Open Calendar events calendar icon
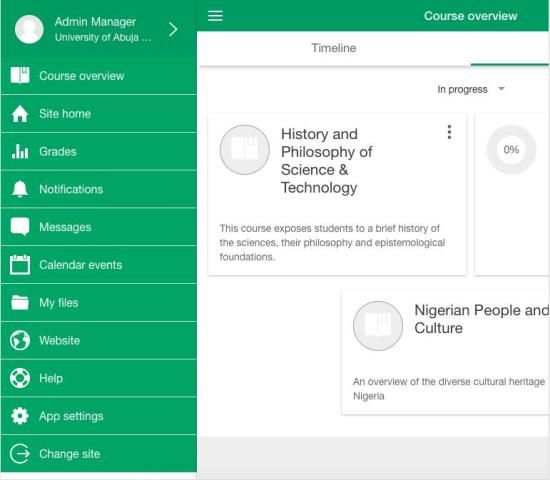This screenshot has height=480, width=550. (20, 265)
